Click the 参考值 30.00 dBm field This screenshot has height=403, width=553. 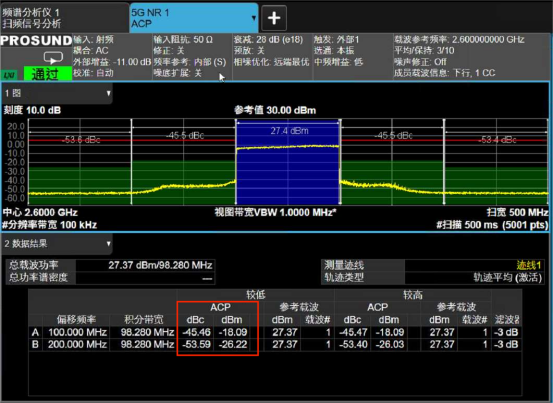click(x=275, y=110)
